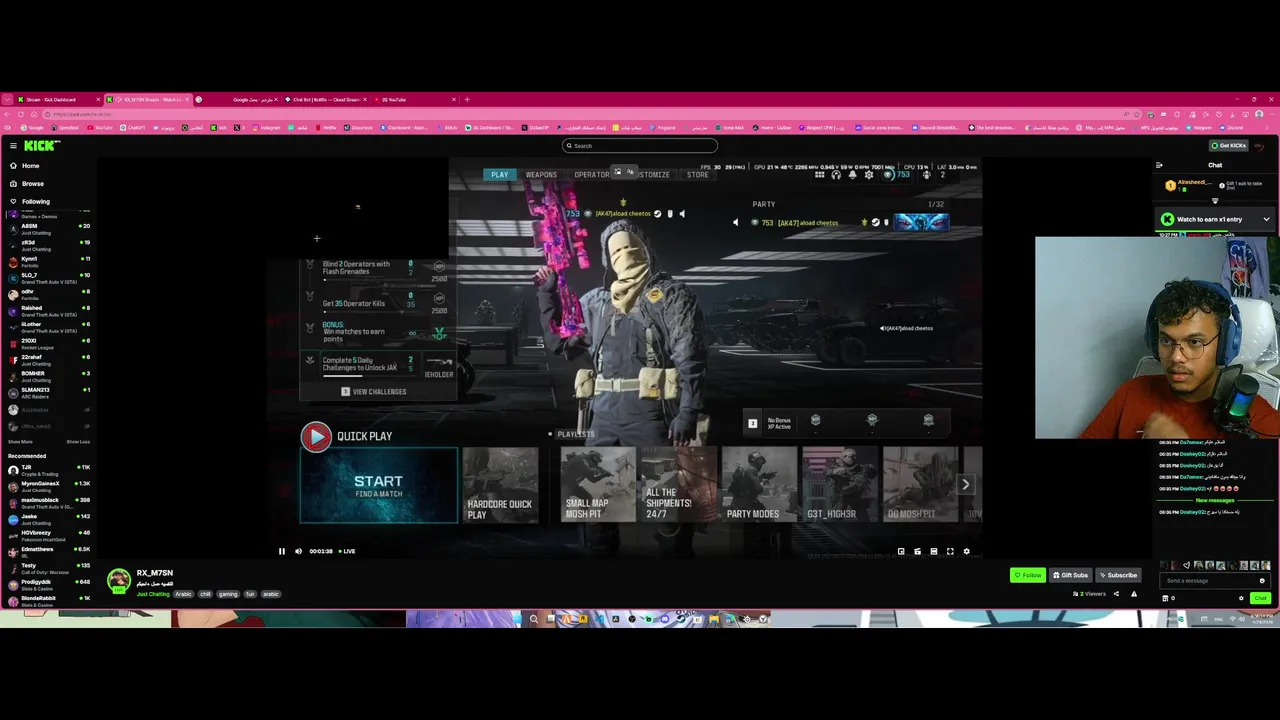1280x720 pixels.
Task: Open the Just Chatting category link
Action: (153, 594)
